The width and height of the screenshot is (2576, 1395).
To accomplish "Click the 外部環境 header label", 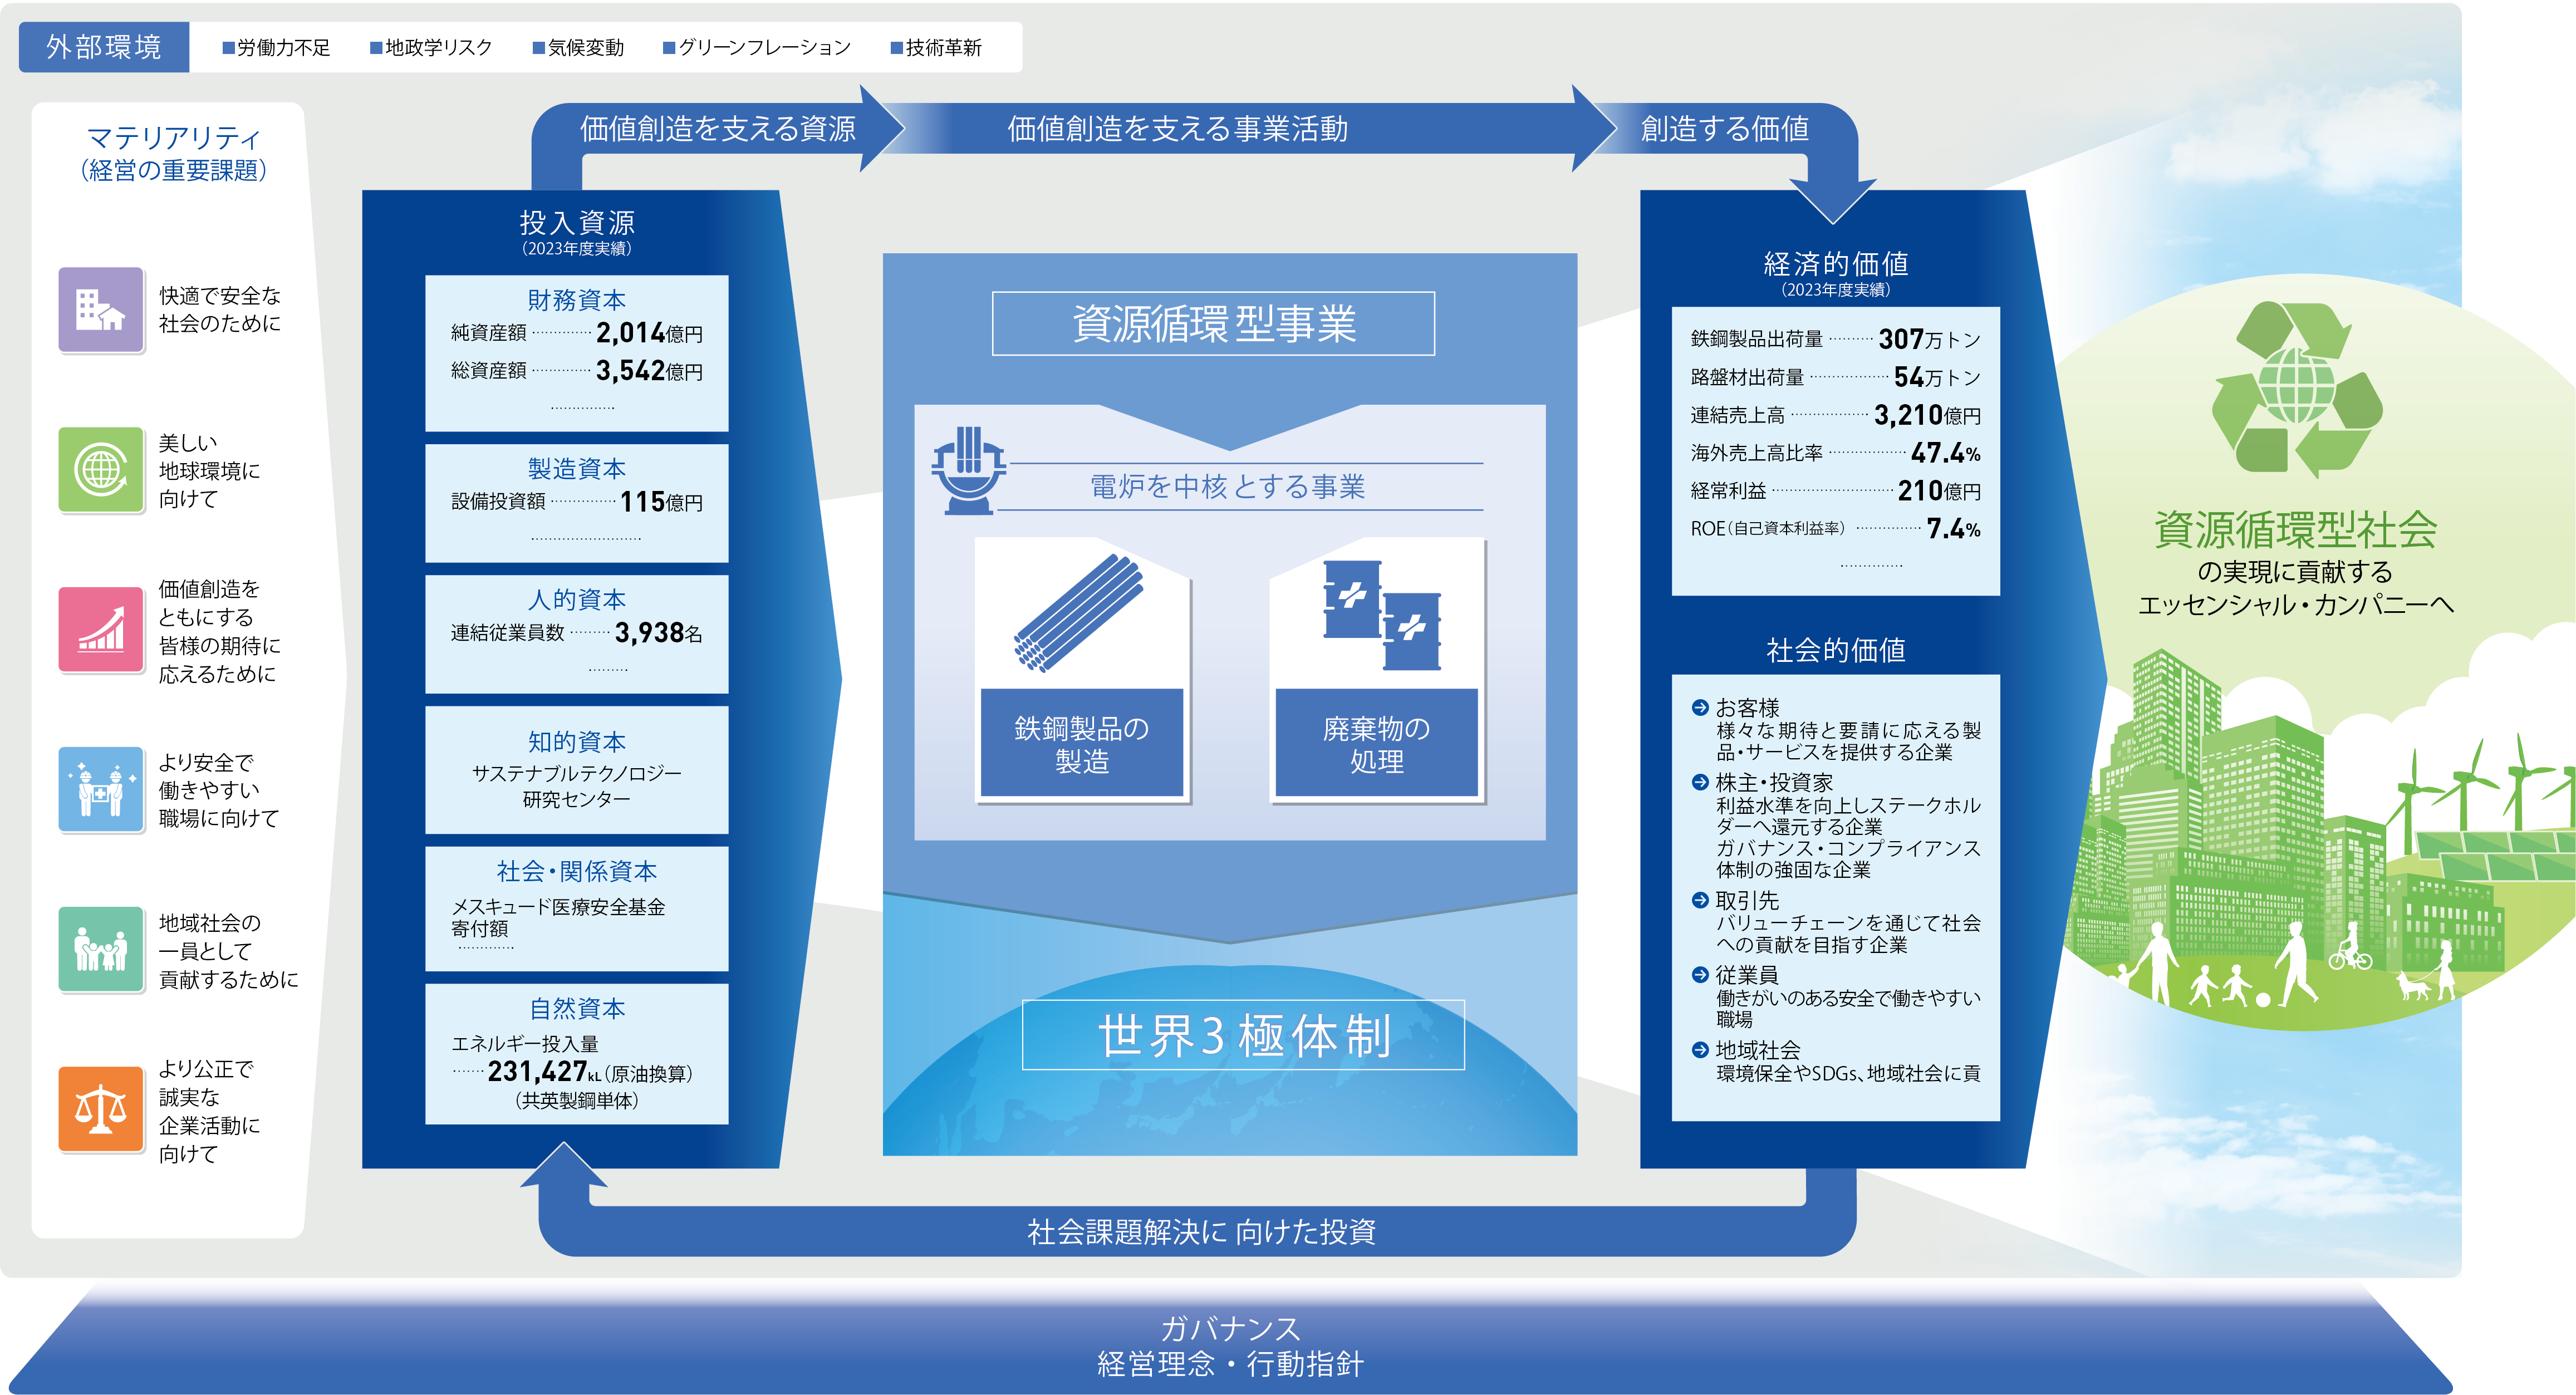I will (104, 47).
